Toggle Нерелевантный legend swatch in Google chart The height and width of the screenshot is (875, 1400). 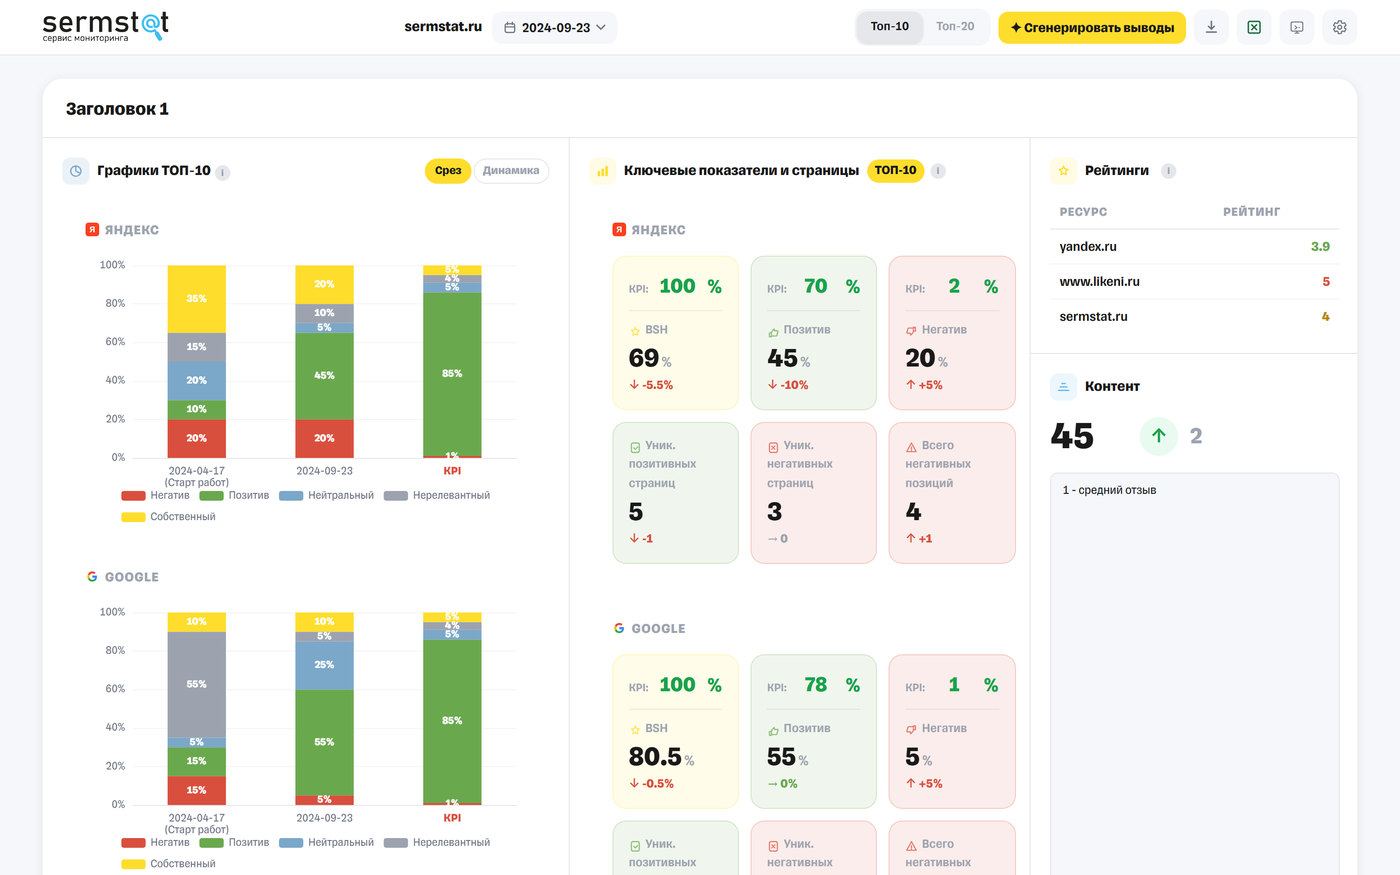tap(396, 843)
